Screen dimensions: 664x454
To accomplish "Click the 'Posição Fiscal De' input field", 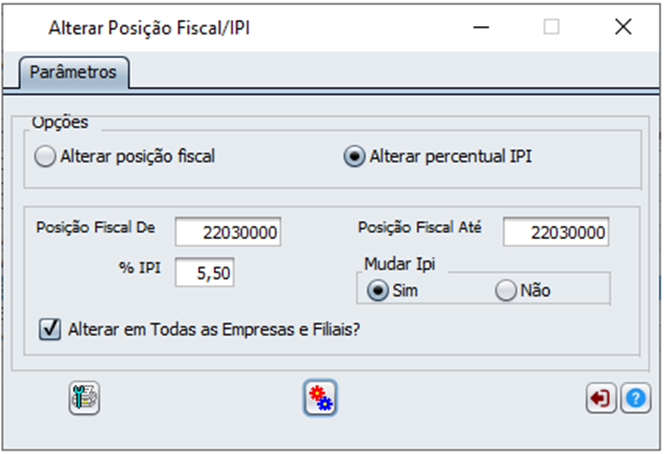I will pyautogui.click(x=228, y=232).
